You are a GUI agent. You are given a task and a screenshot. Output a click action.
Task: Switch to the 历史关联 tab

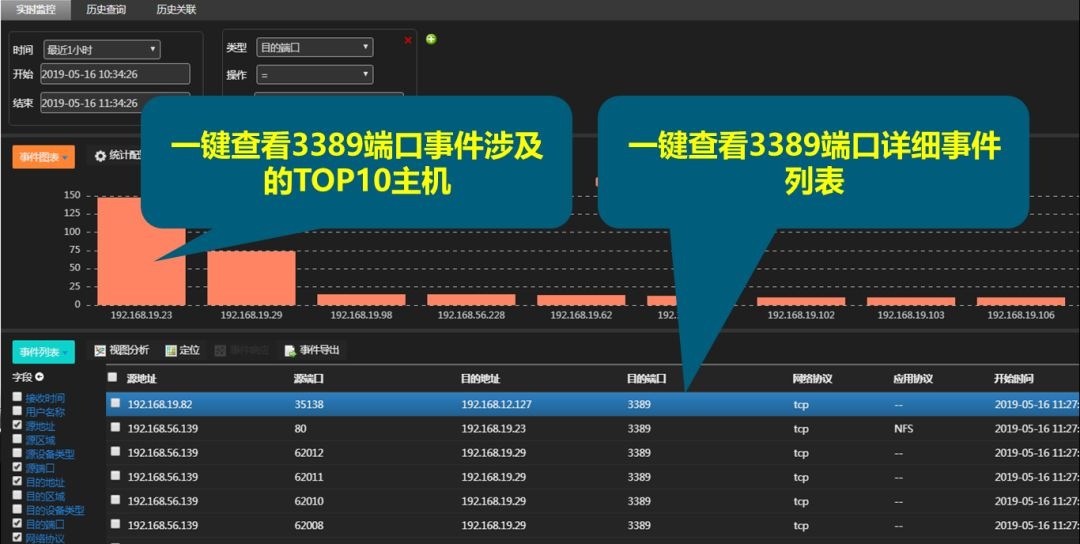(x=176, y=10)
